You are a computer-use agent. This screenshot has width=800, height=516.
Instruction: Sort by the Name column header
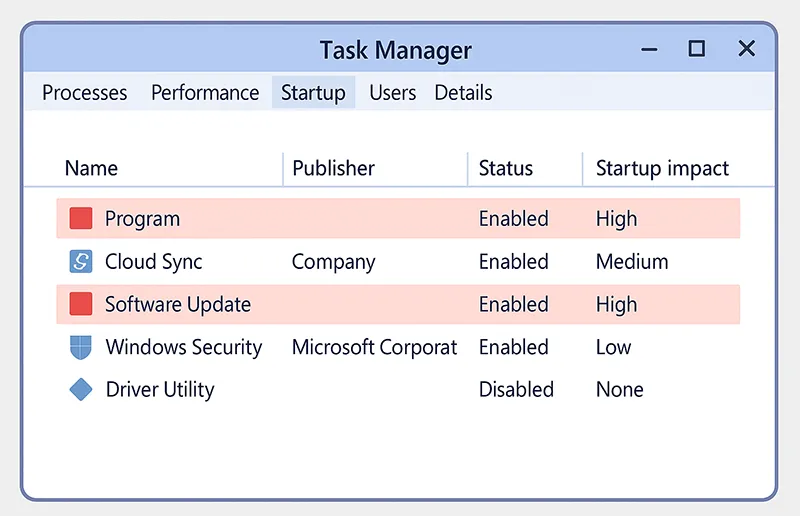pyautogui.click(x=91, y=168)
